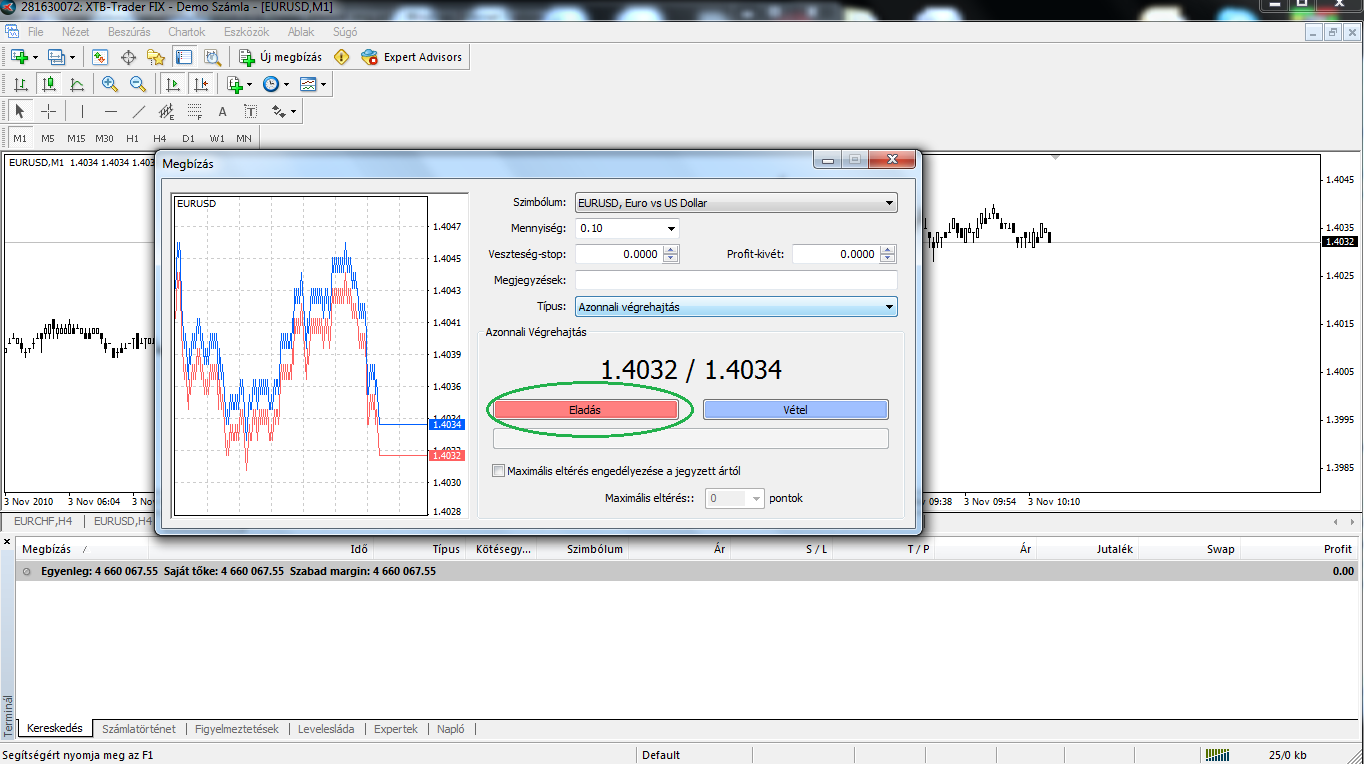Click the Megjegyzések comment field
Viewport: 1364px width, 764px height.
click(736, 280)
